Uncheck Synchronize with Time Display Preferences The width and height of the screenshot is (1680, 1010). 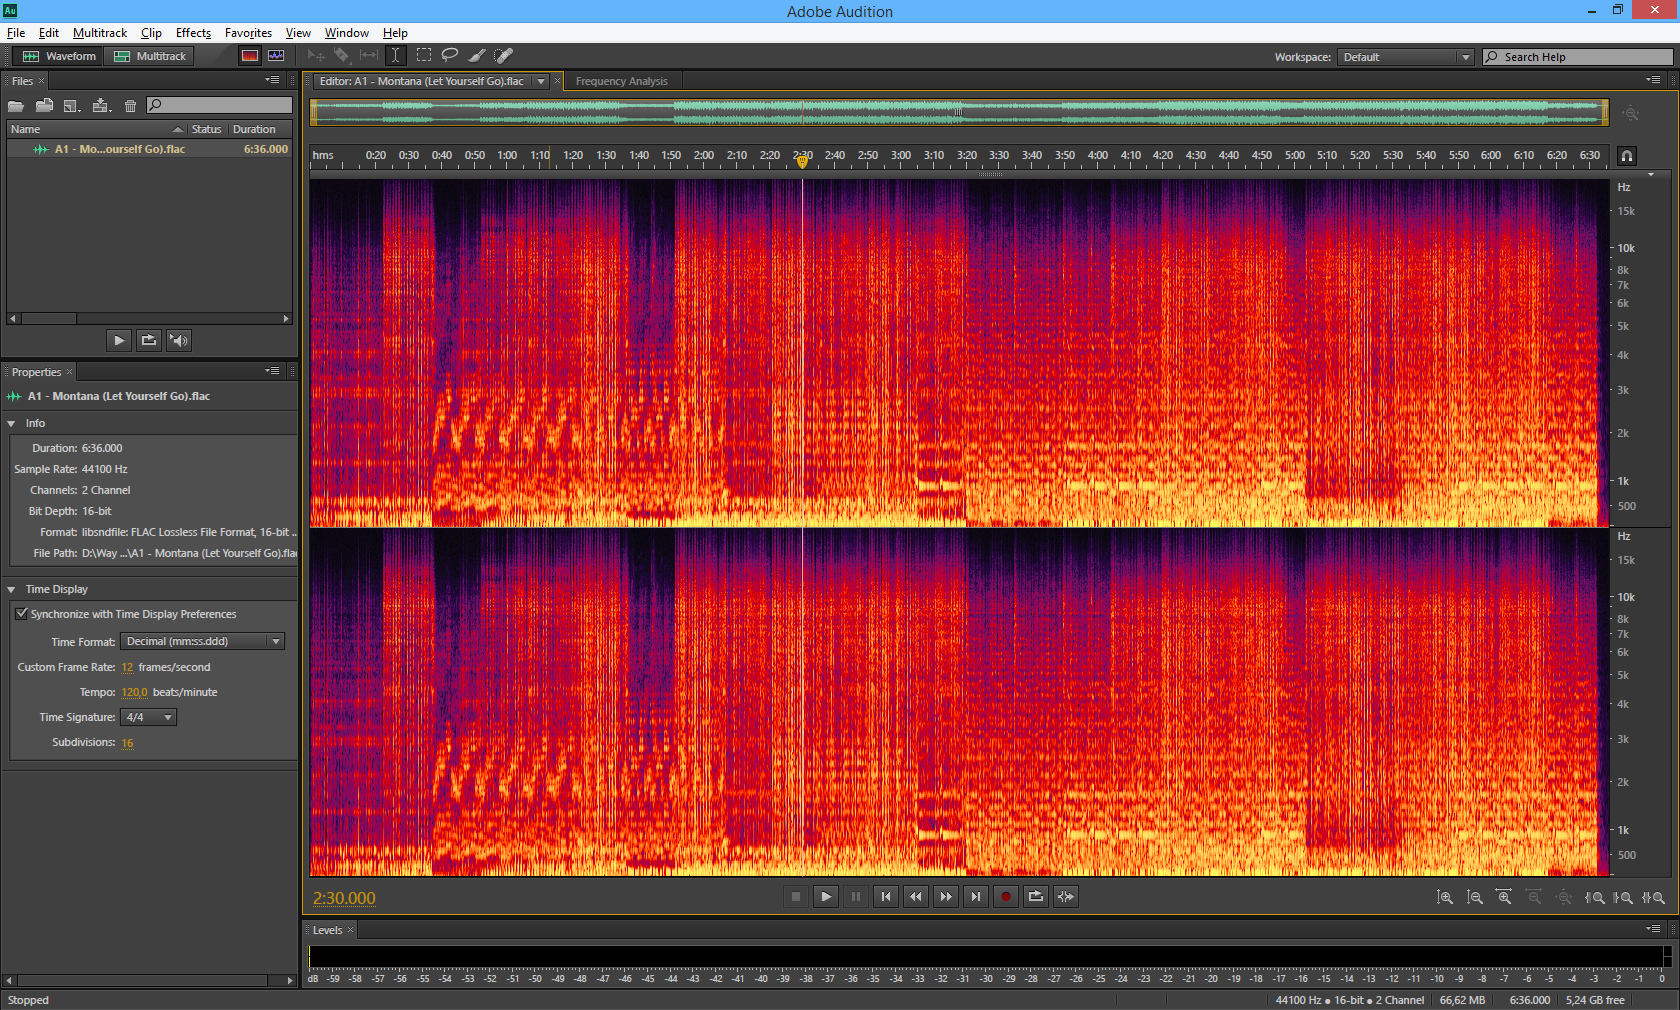pyautogui.click(x=21, y=614)
